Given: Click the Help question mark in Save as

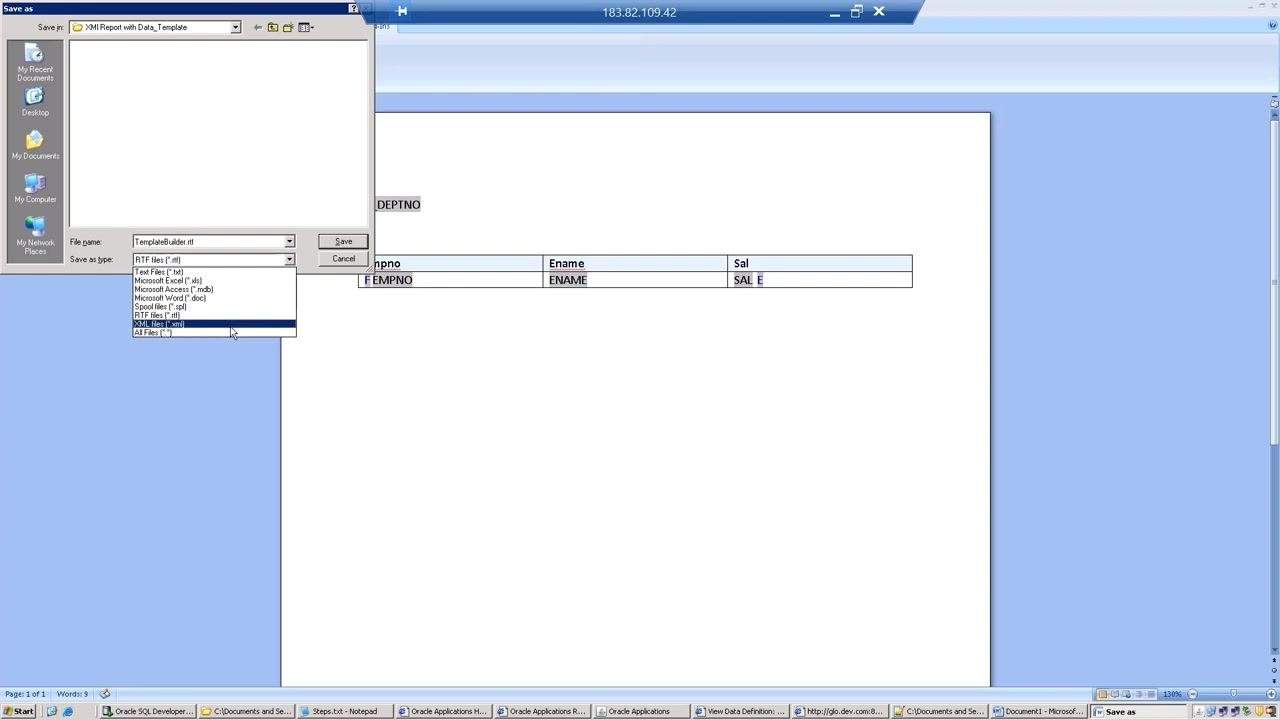Looking at the screenshot, I should coord(353,8).
